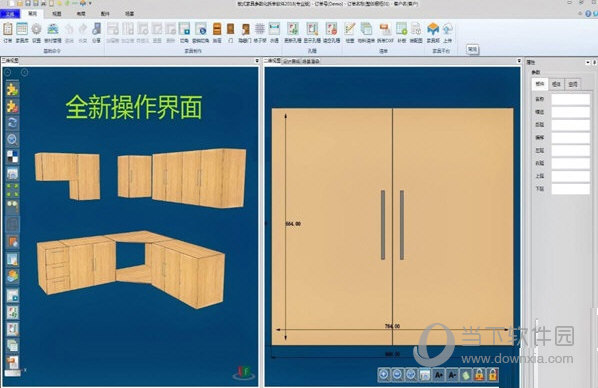Screen dimensions: 598x388
Task: Select the third tab in properties panel
Action: click(573, 84)
